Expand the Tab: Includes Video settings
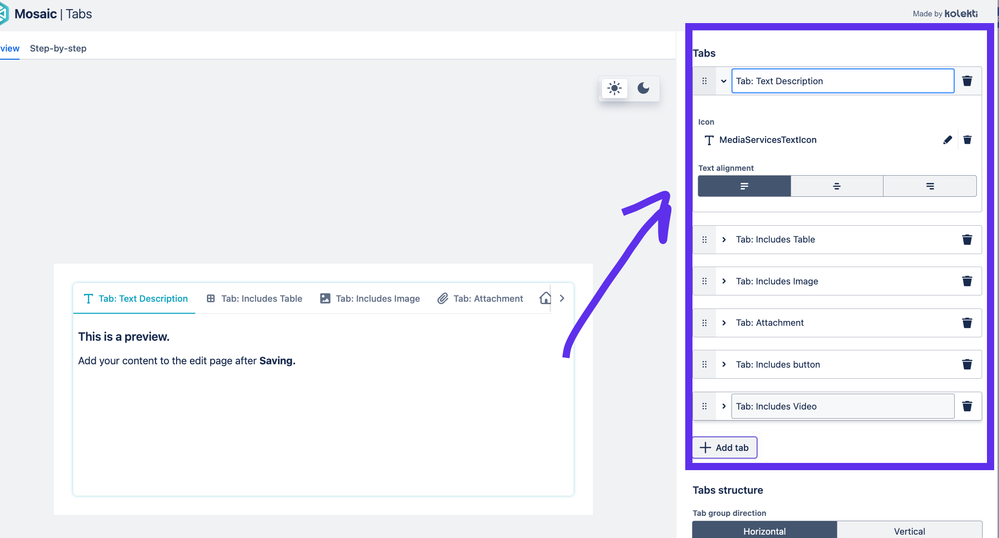 pos(724,406)
